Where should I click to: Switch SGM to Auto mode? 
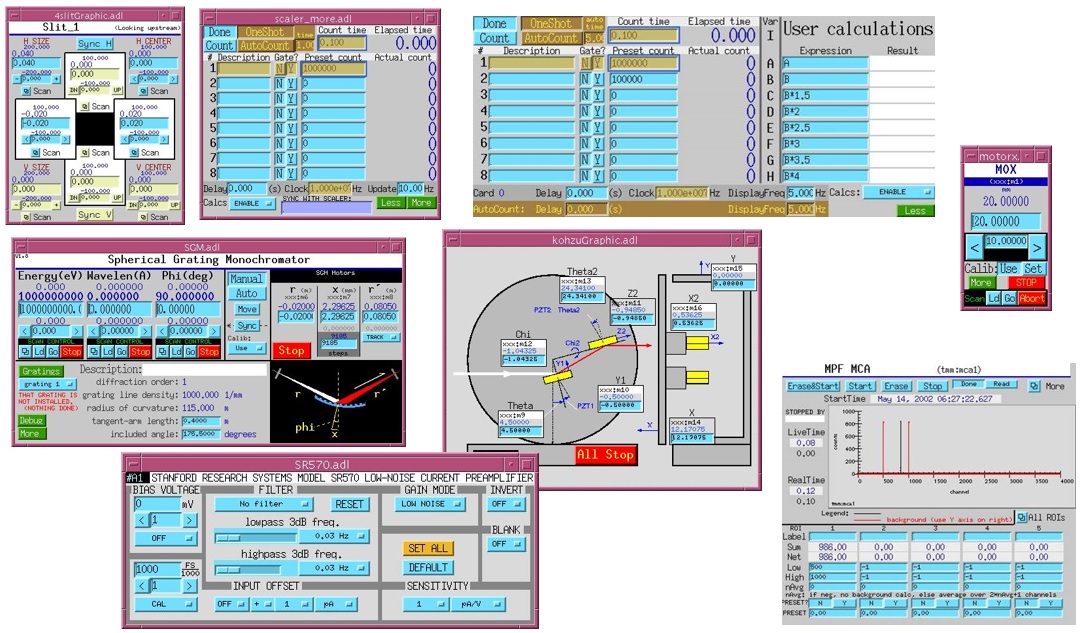(246, 294)
